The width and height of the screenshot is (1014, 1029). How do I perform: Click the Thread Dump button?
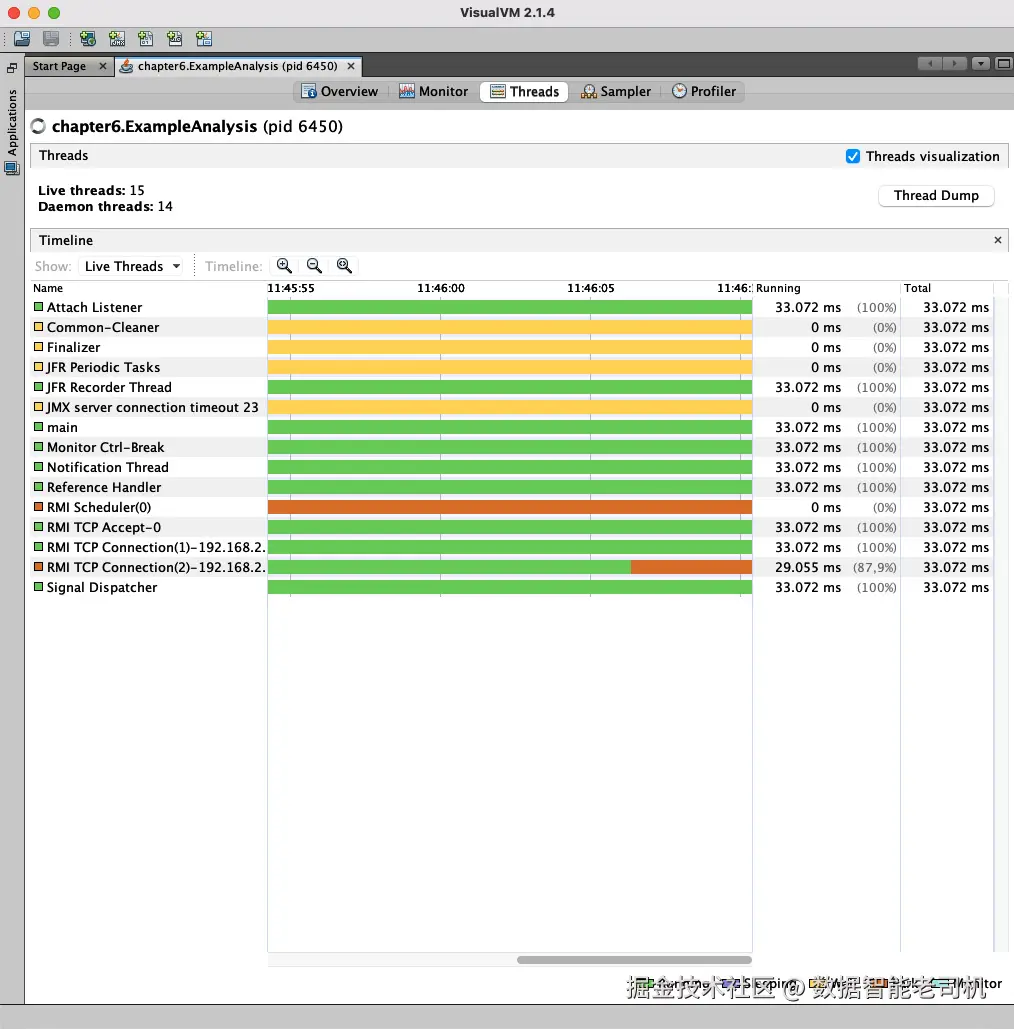coord(936,196)
